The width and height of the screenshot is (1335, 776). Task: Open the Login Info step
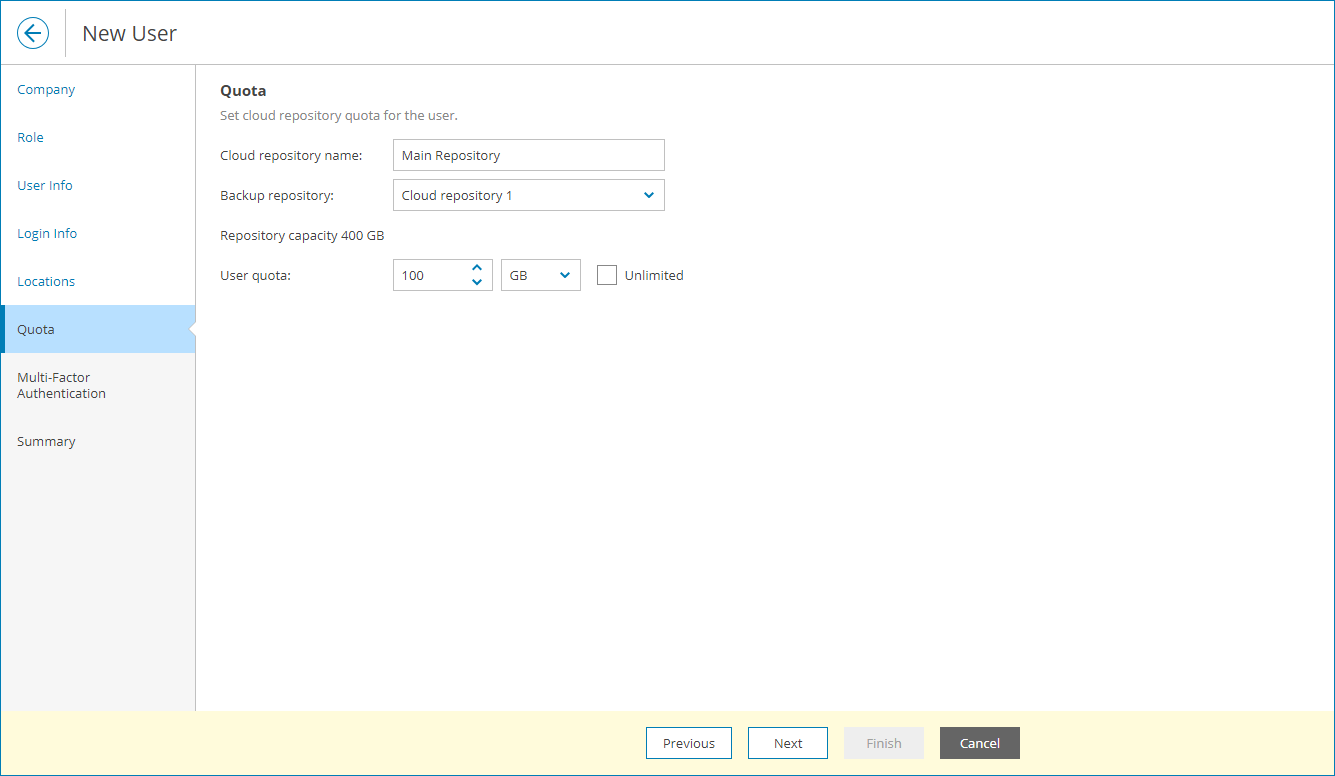[47, 233]
